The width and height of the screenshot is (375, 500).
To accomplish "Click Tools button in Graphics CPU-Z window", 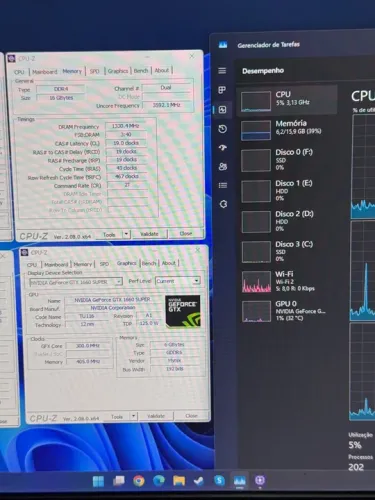I will [x=117, y=417].
